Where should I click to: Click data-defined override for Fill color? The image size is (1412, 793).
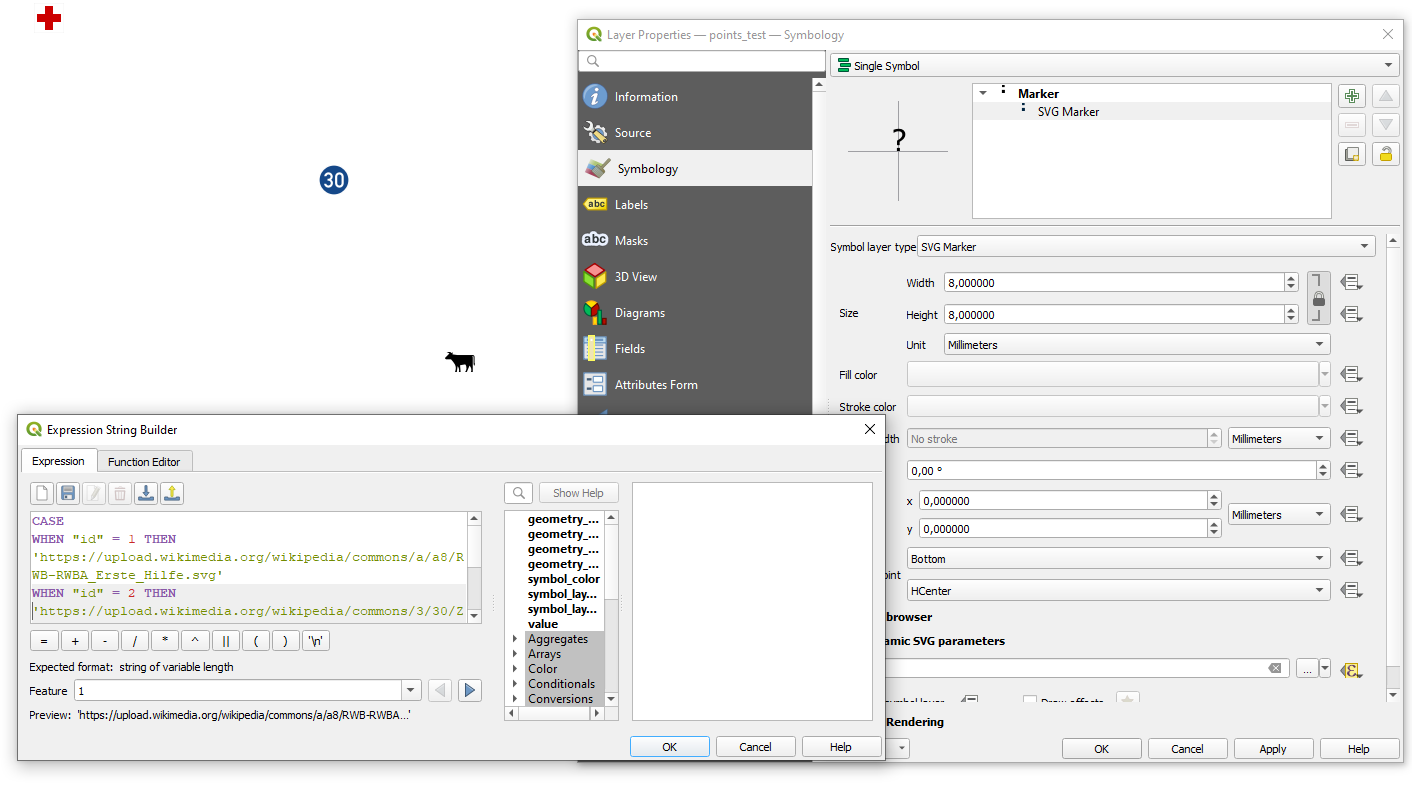[1352, 375]
